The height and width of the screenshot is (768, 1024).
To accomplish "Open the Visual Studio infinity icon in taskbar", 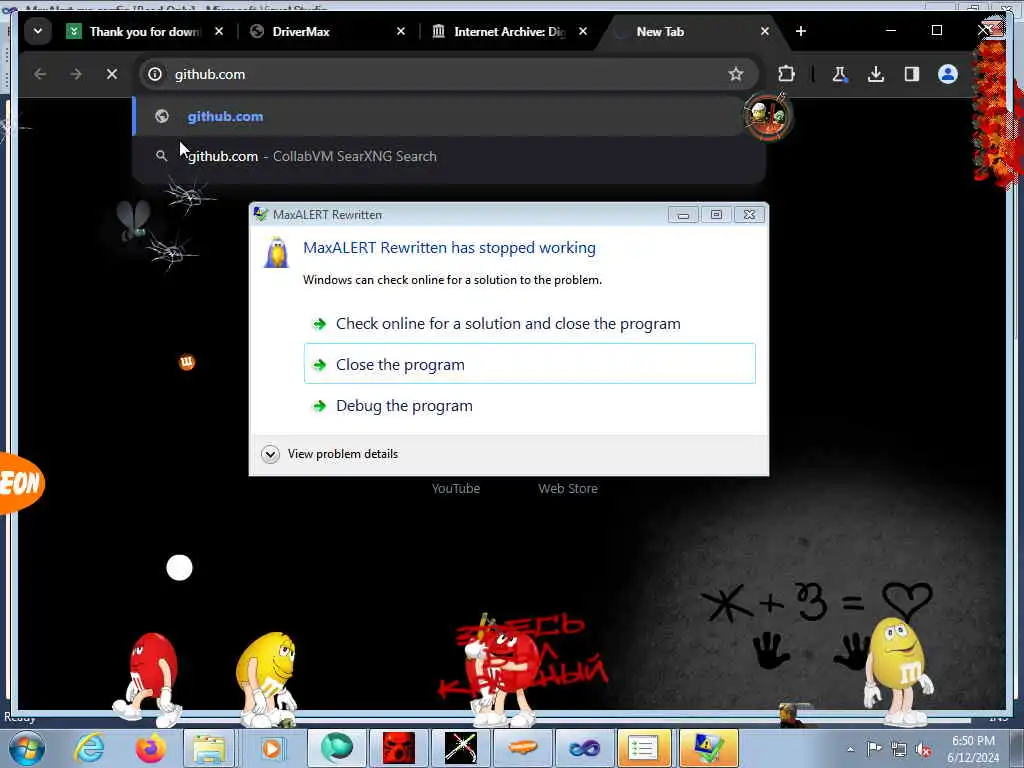I will (x=584, y=748).
